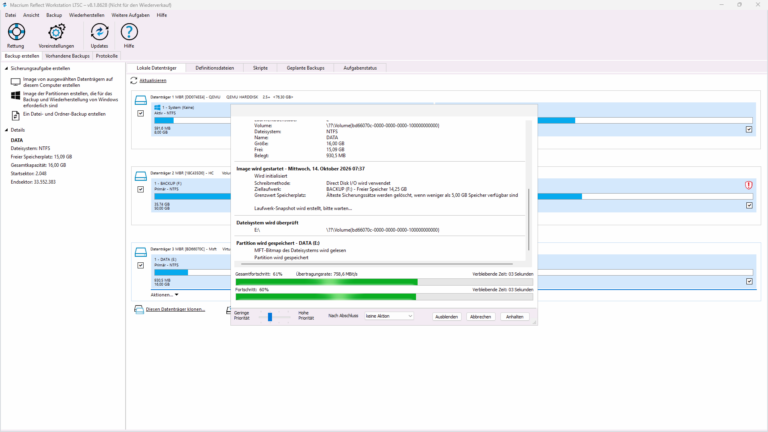
Task: Click 'Gesamtkapazität: 16,00 GB' in Details
Action: pos(38,165)
